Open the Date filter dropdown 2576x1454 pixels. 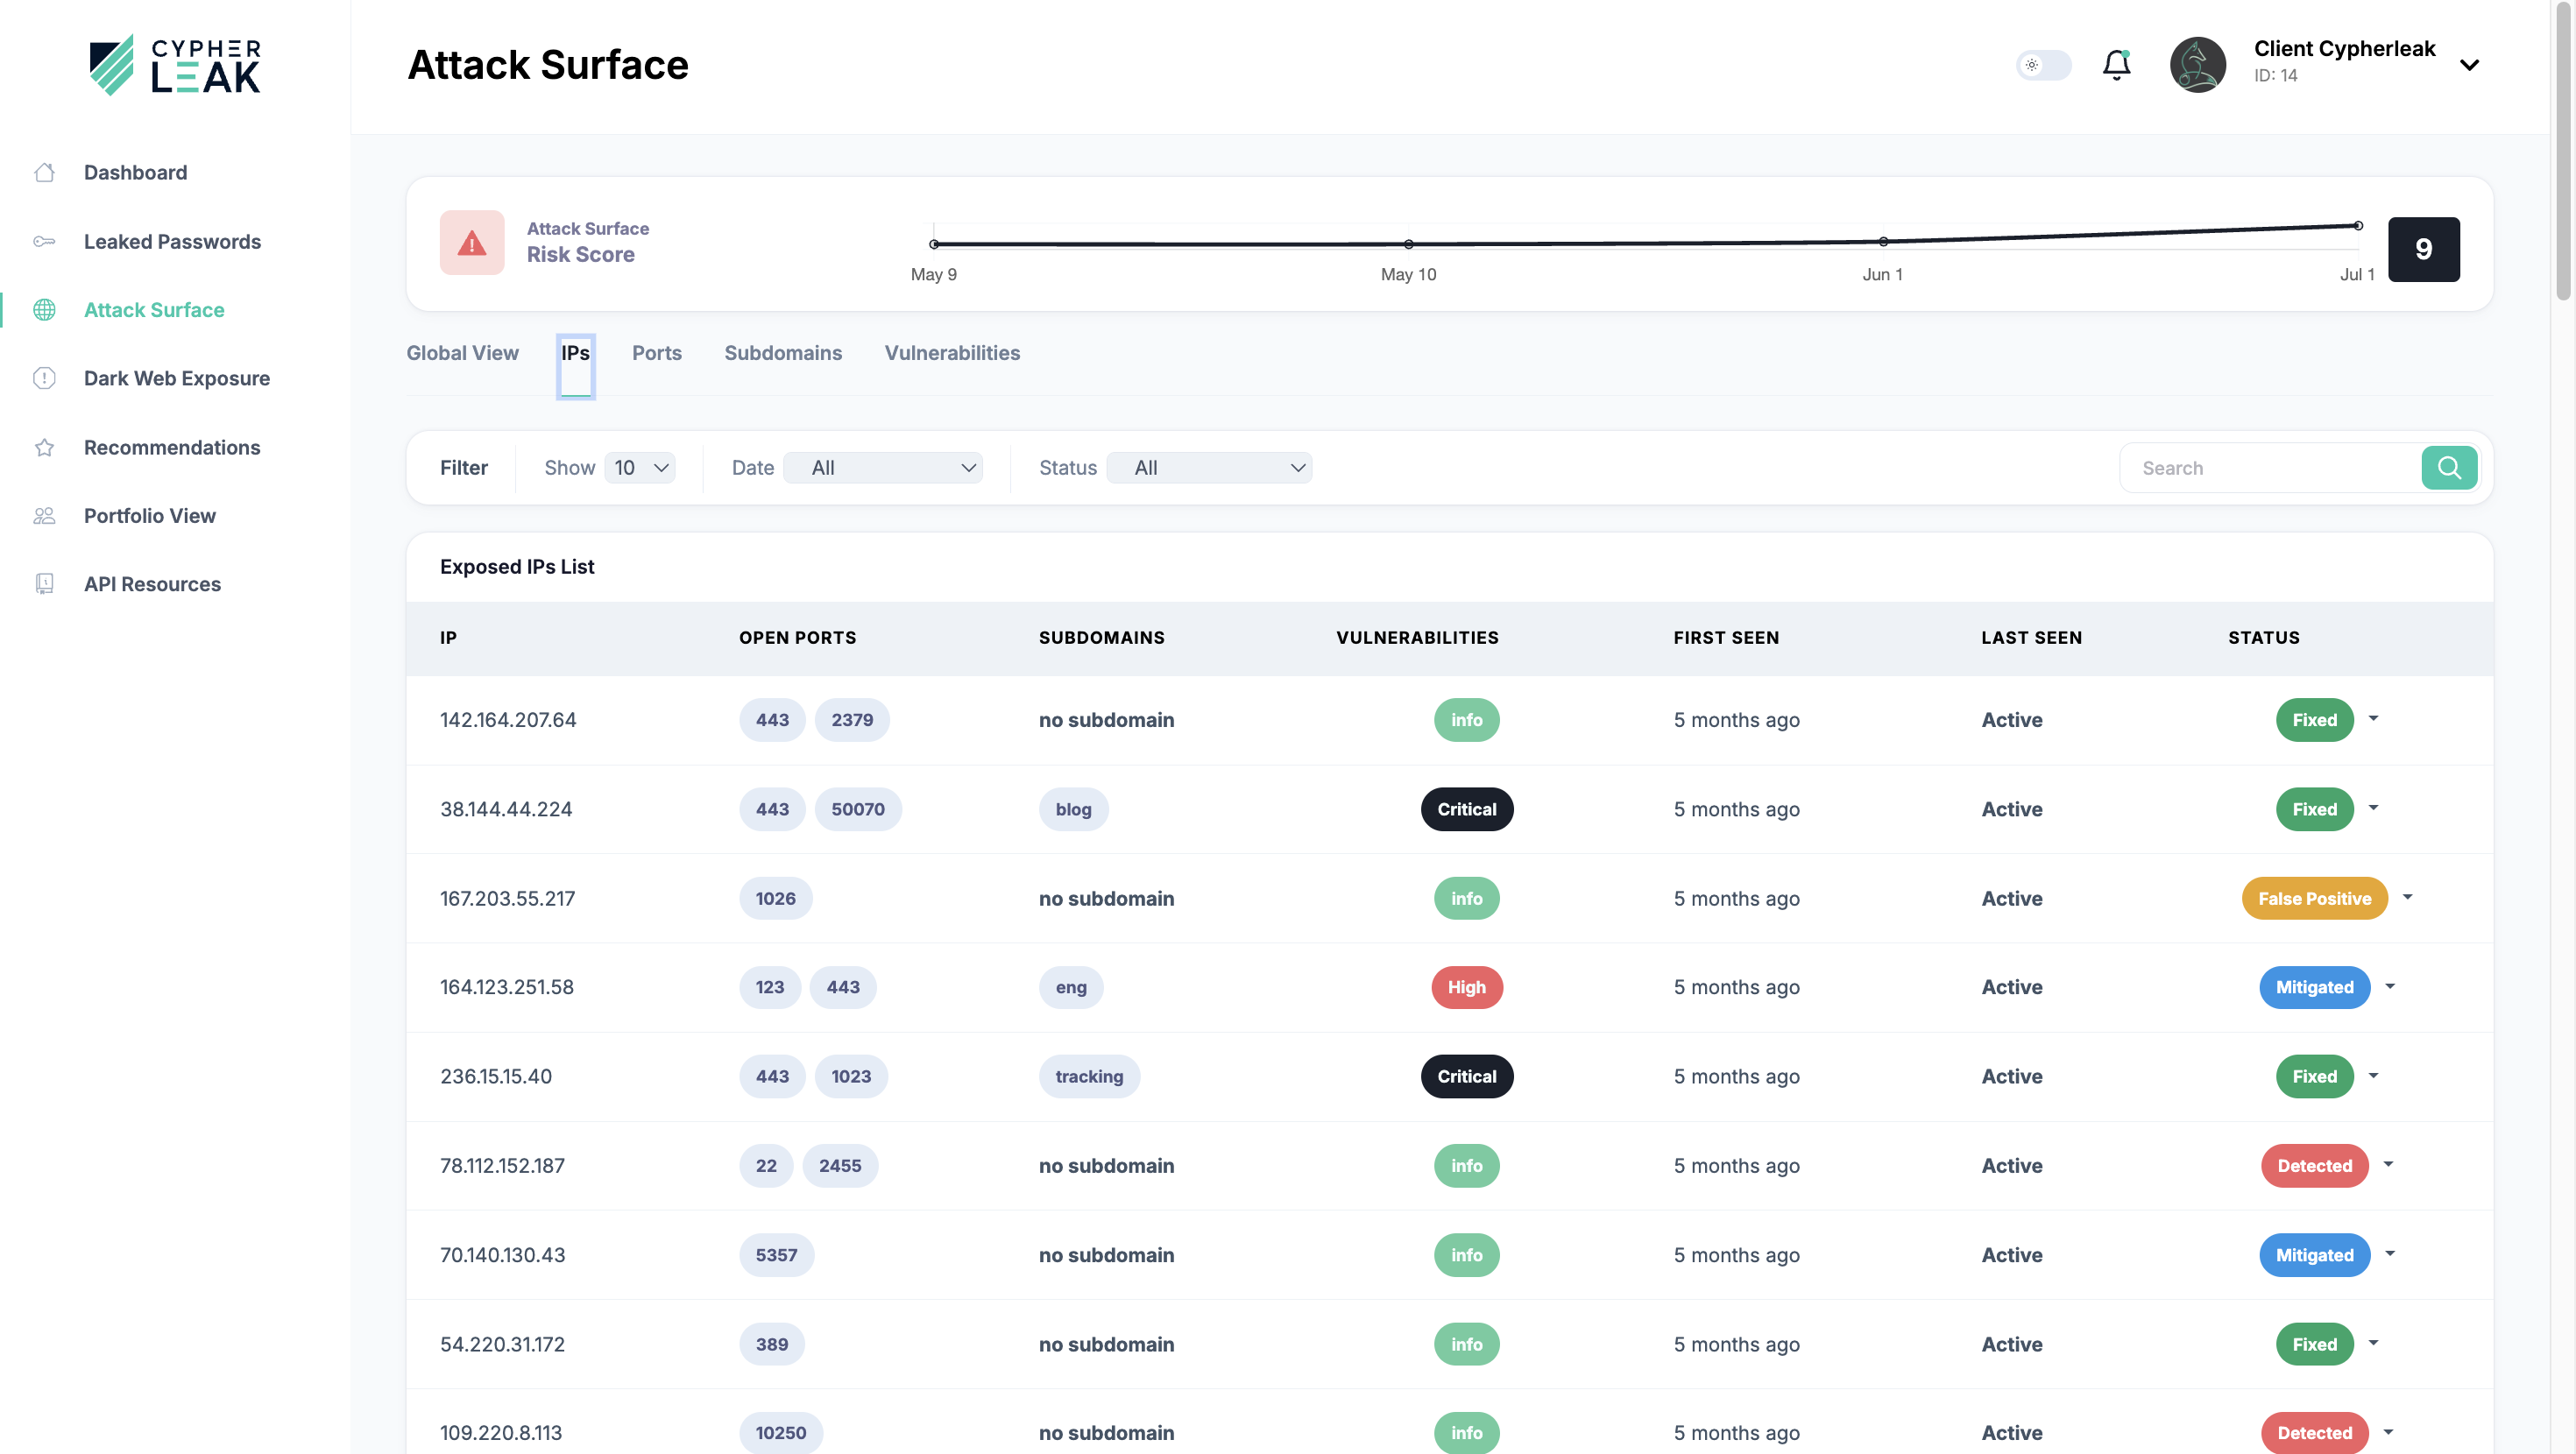tap(883, 467)
